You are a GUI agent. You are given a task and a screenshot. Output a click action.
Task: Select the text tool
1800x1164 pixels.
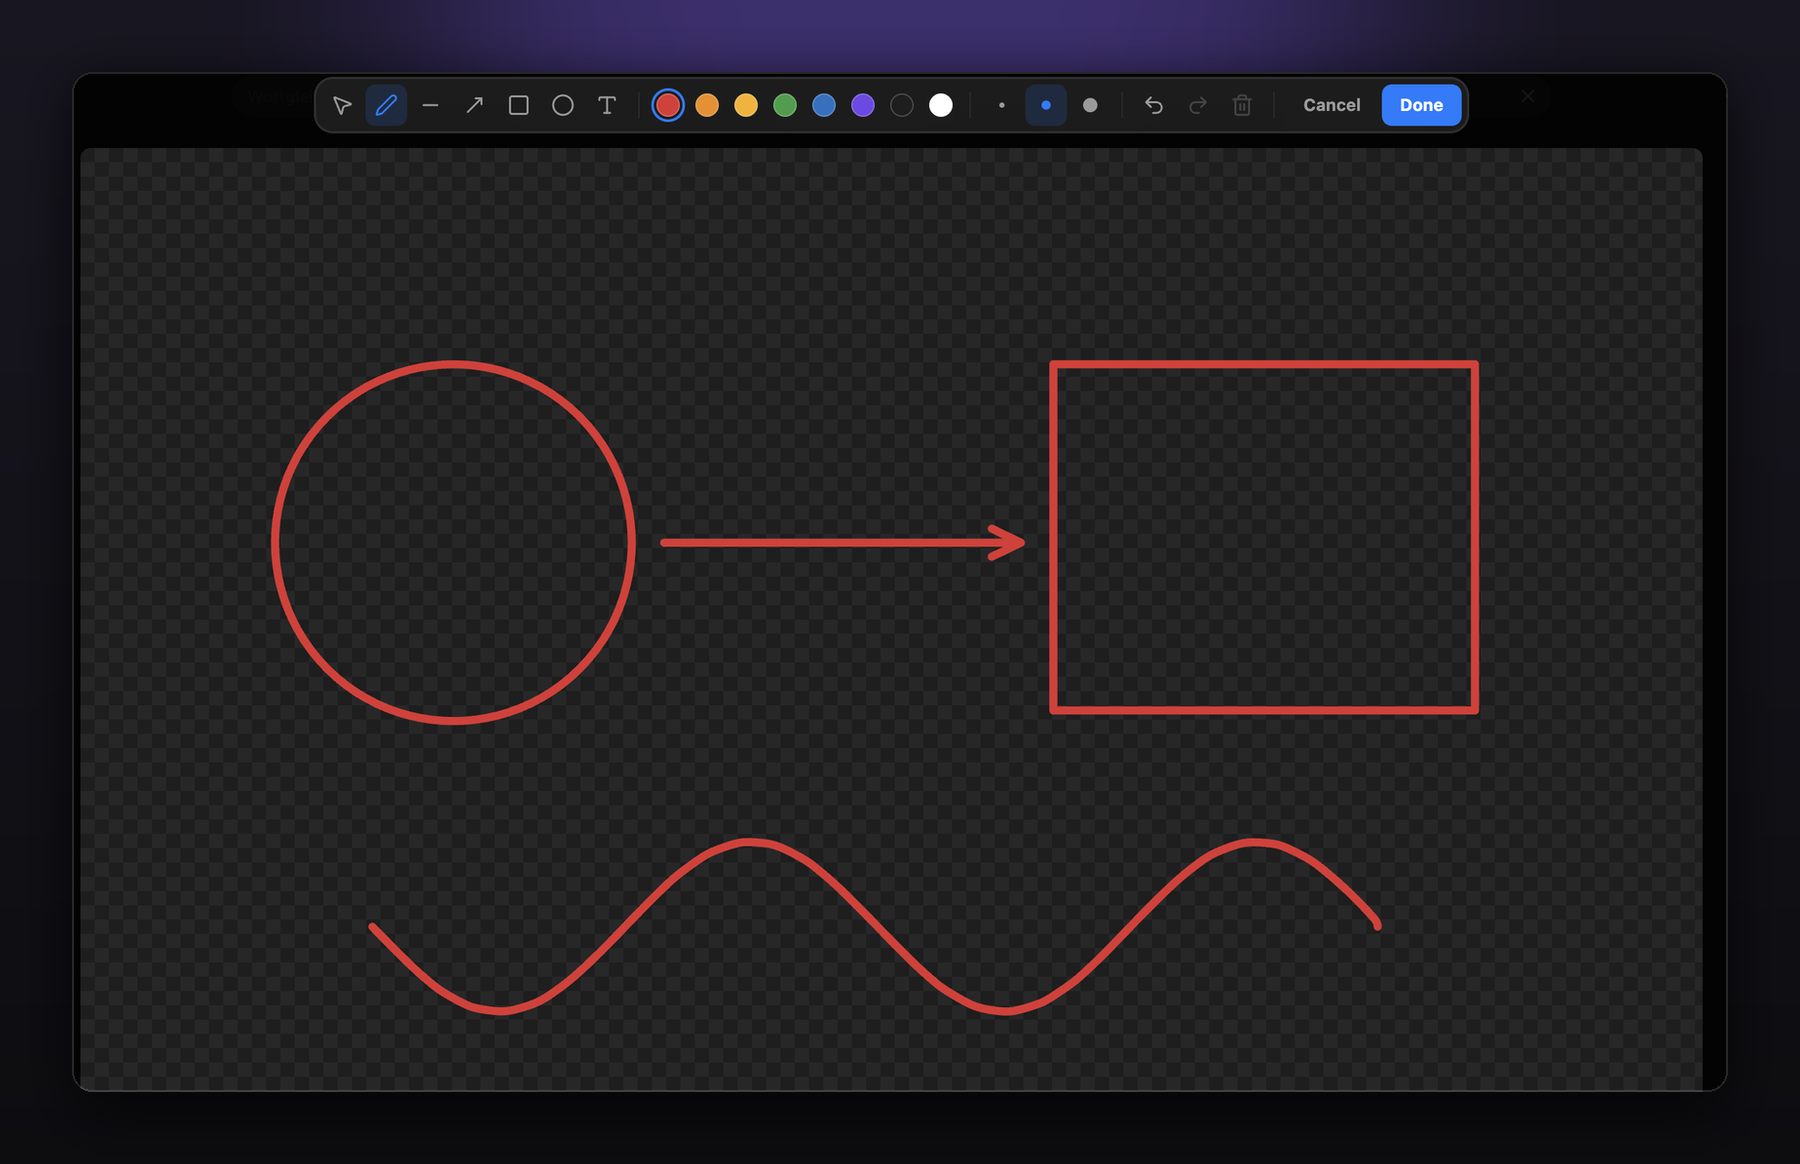607,105
